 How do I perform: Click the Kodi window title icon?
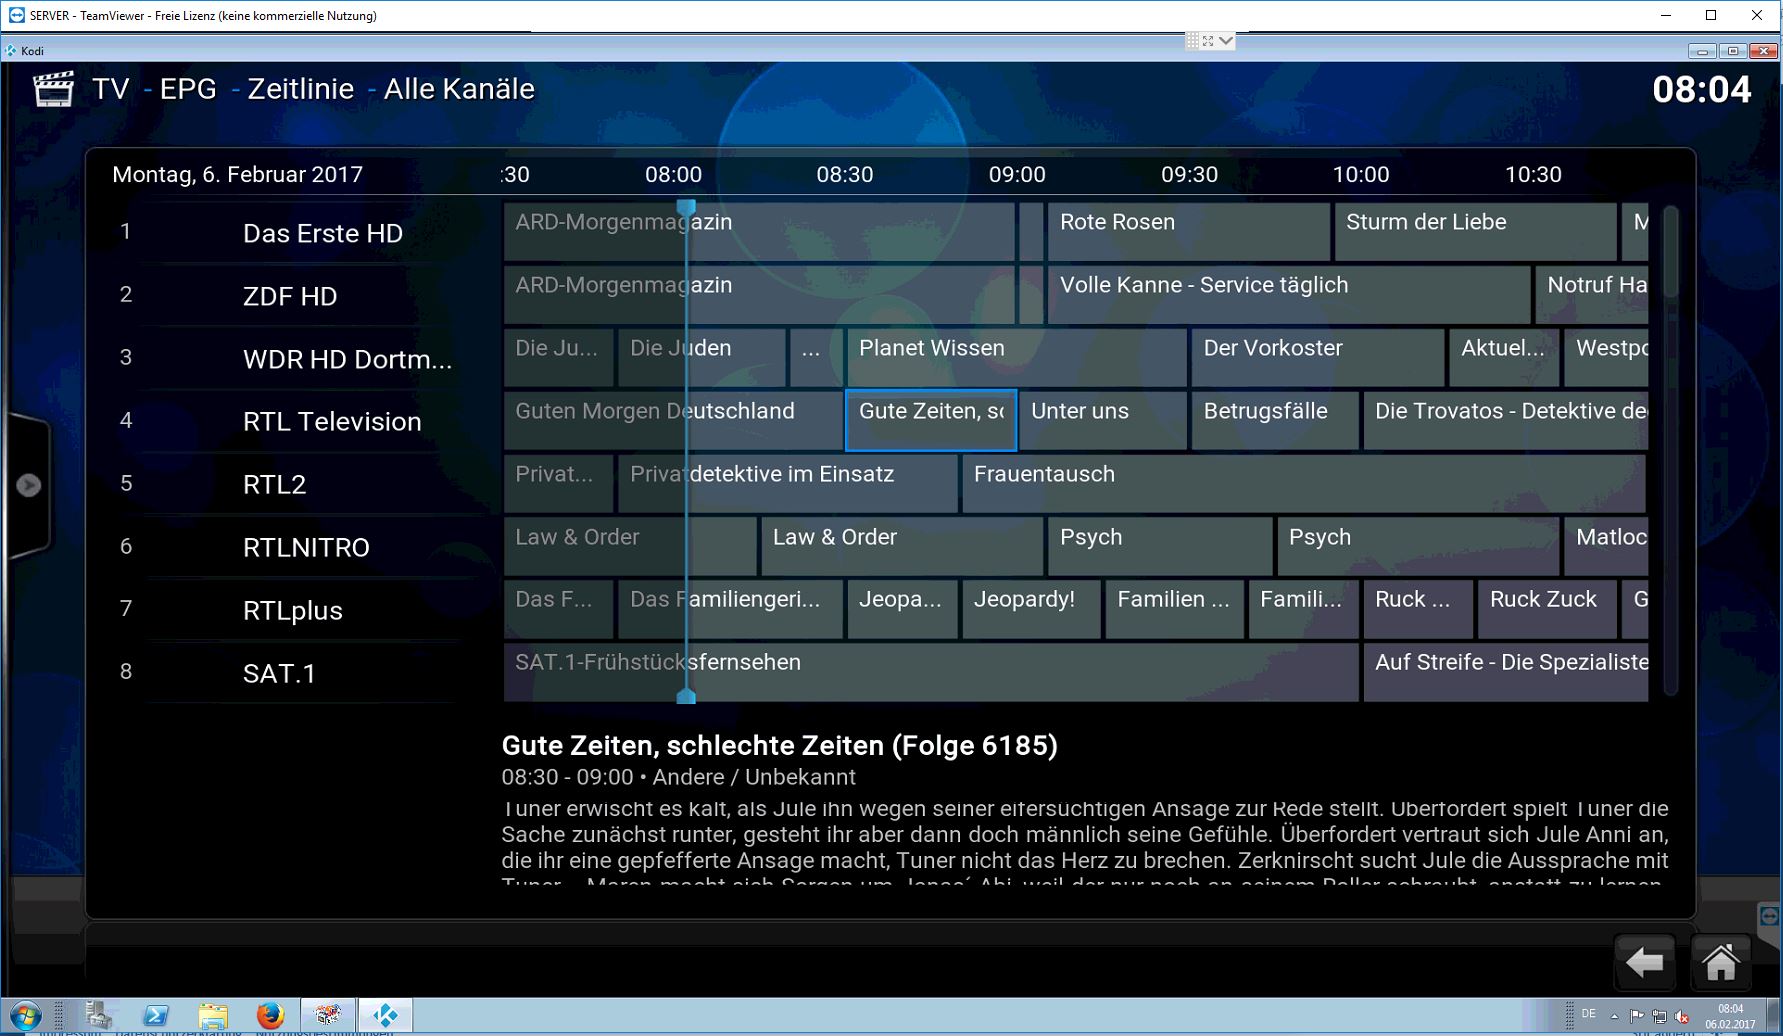click(x=10, y=51)
